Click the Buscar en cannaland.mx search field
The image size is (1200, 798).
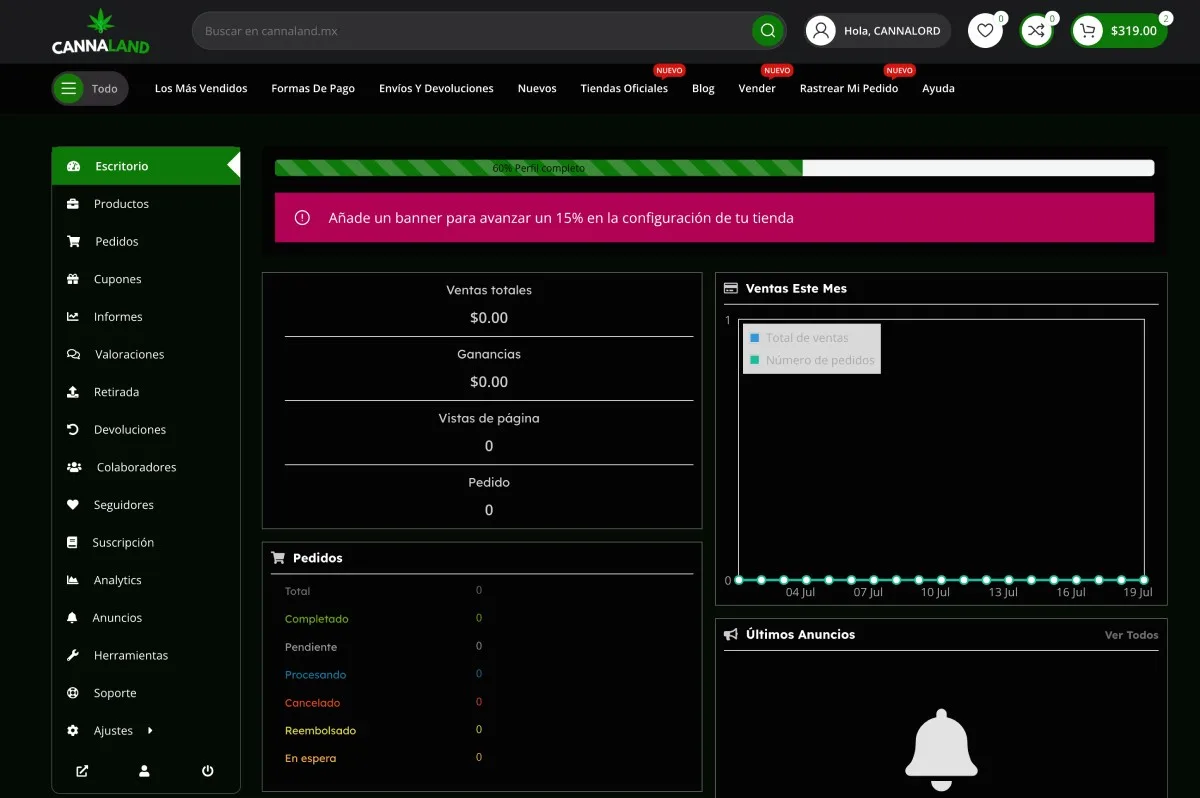[x=472, y=31]
